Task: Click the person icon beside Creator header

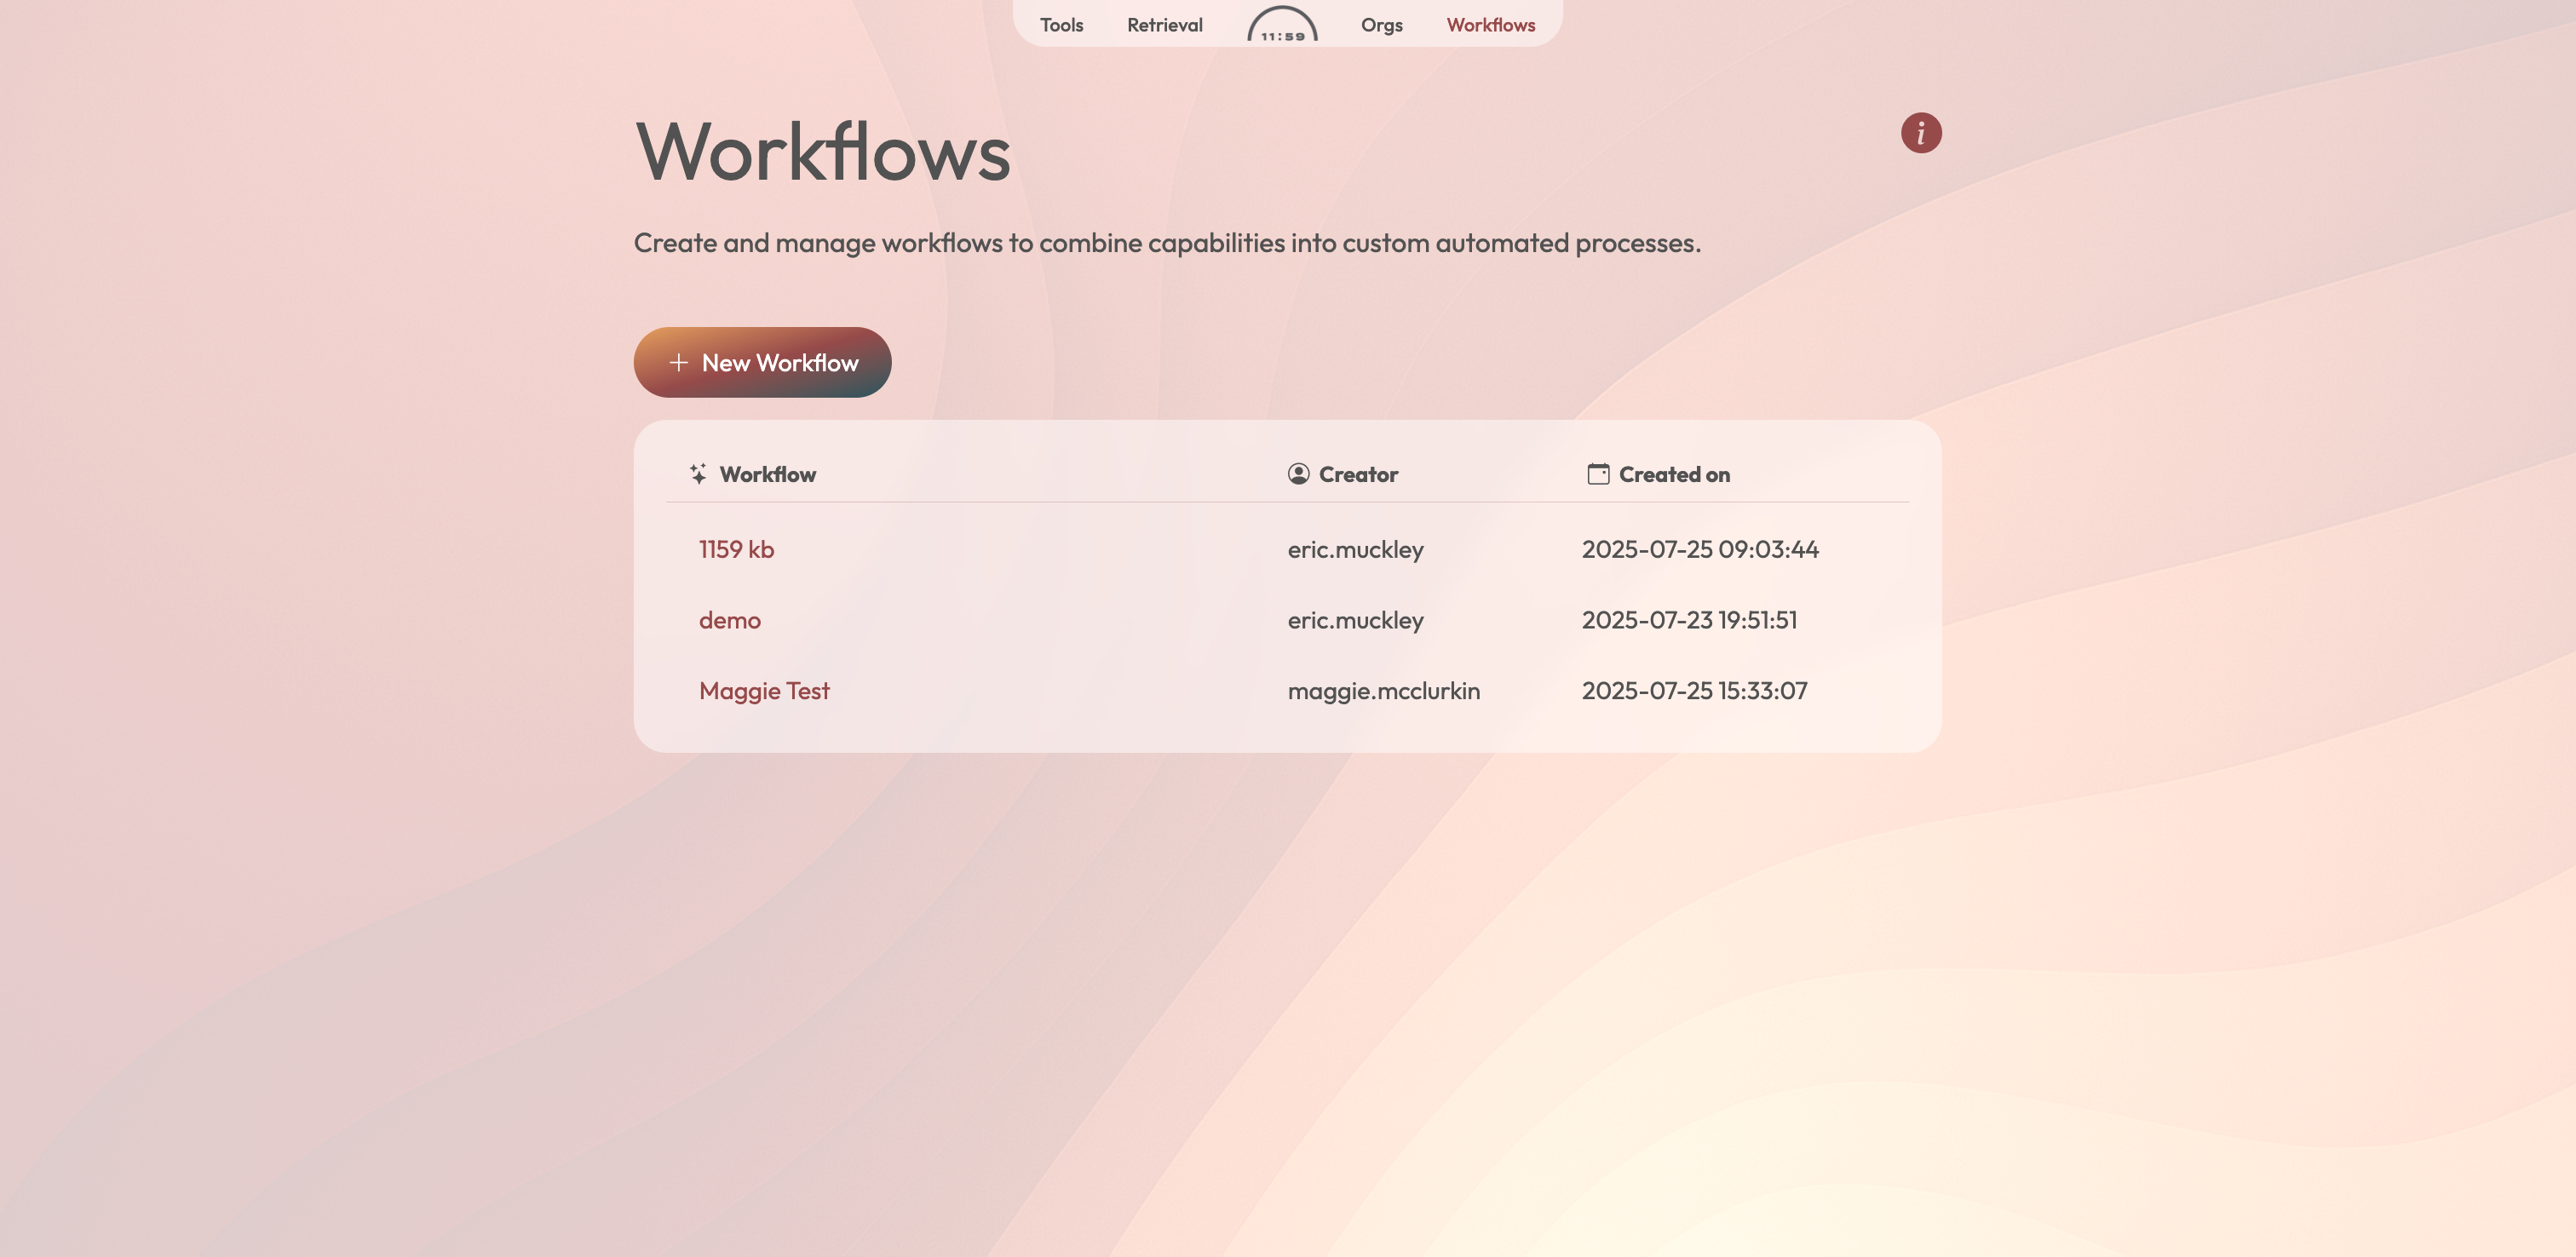Action: click(1298, 474)
